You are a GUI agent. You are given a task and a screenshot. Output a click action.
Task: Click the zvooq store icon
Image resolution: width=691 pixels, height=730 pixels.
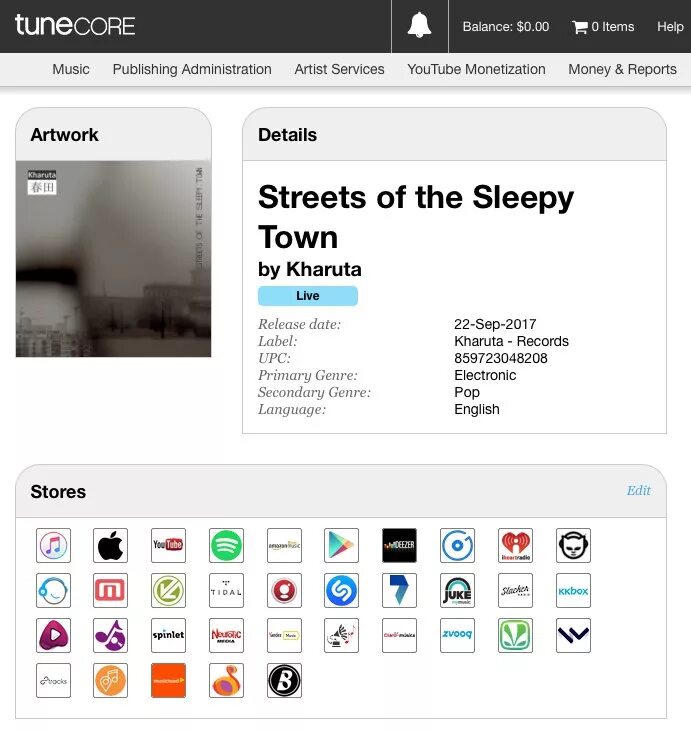click(457, 635)
